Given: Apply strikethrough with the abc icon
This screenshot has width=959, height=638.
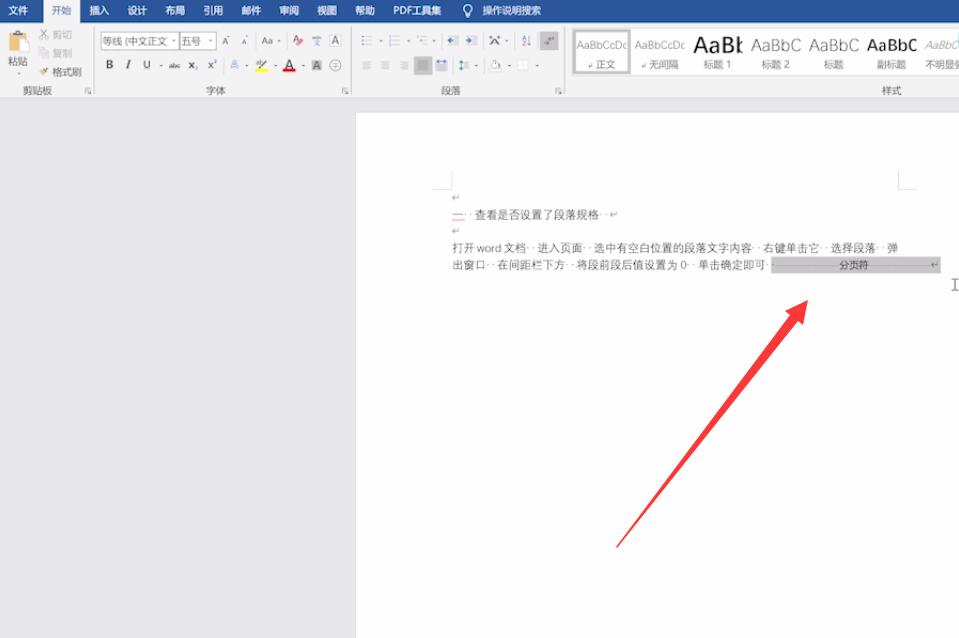Looking at the screenshot, I should [174, 65].
